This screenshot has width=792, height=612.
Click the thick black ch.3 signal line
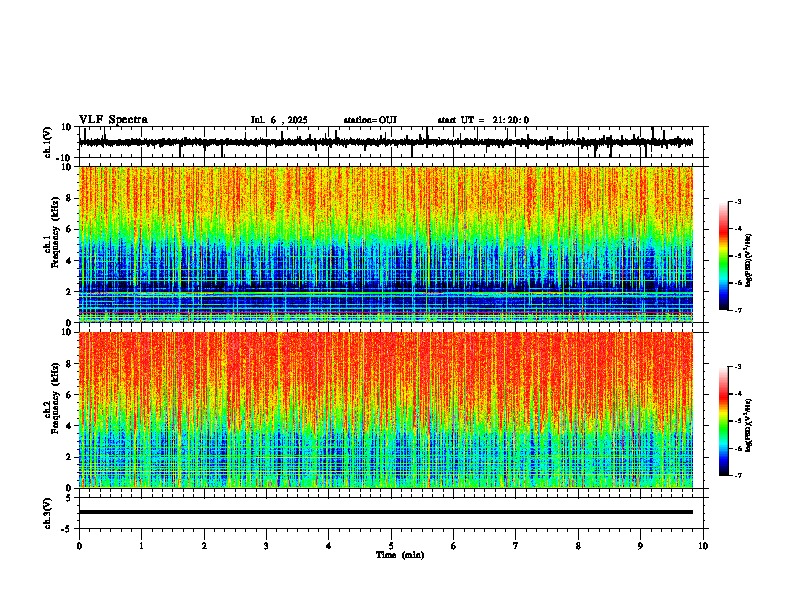[386, 512]
